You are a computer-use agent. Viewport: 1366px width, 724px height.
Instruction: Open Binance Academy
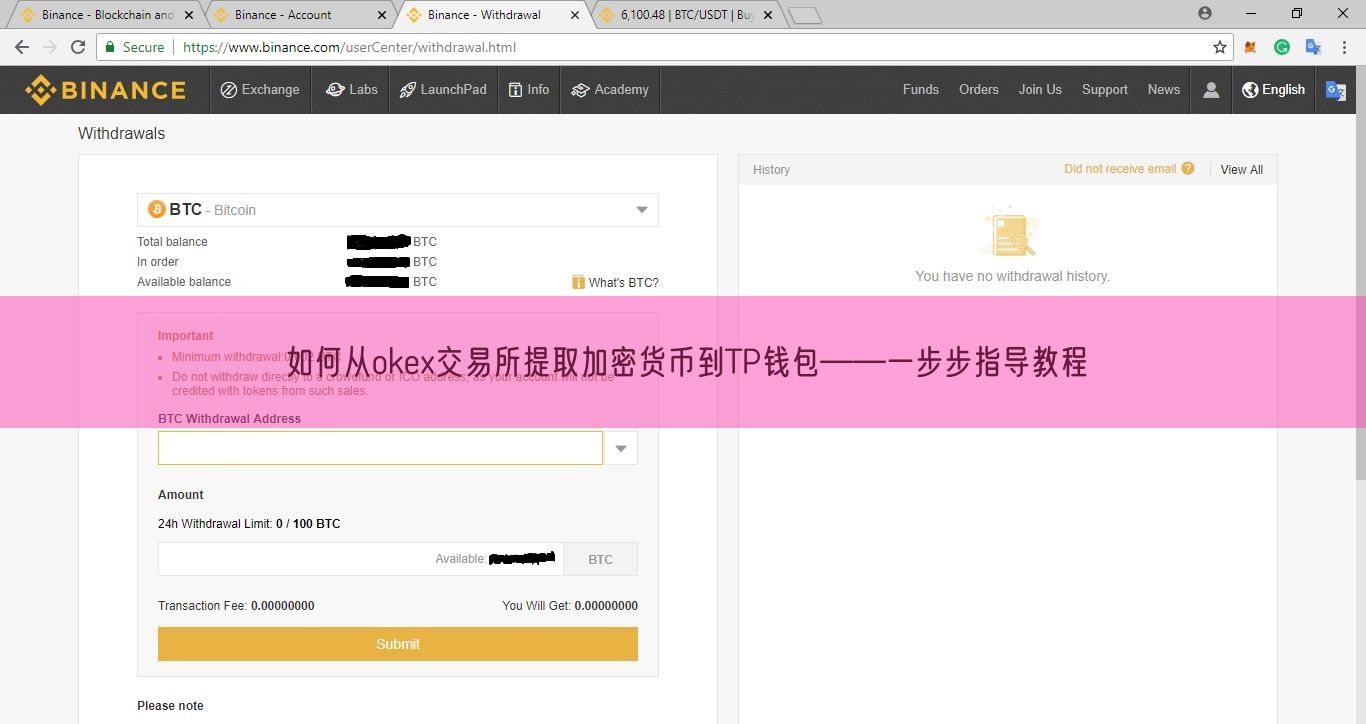(x=610, y=90)
